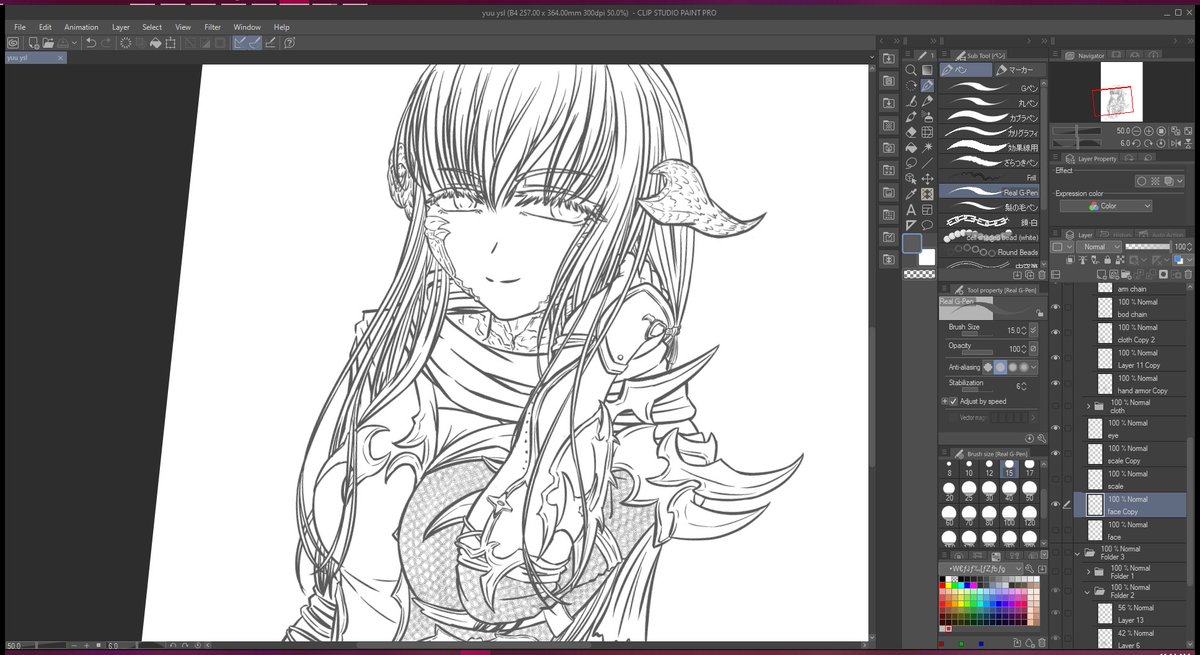Select the Lasso selection tool

912,163
